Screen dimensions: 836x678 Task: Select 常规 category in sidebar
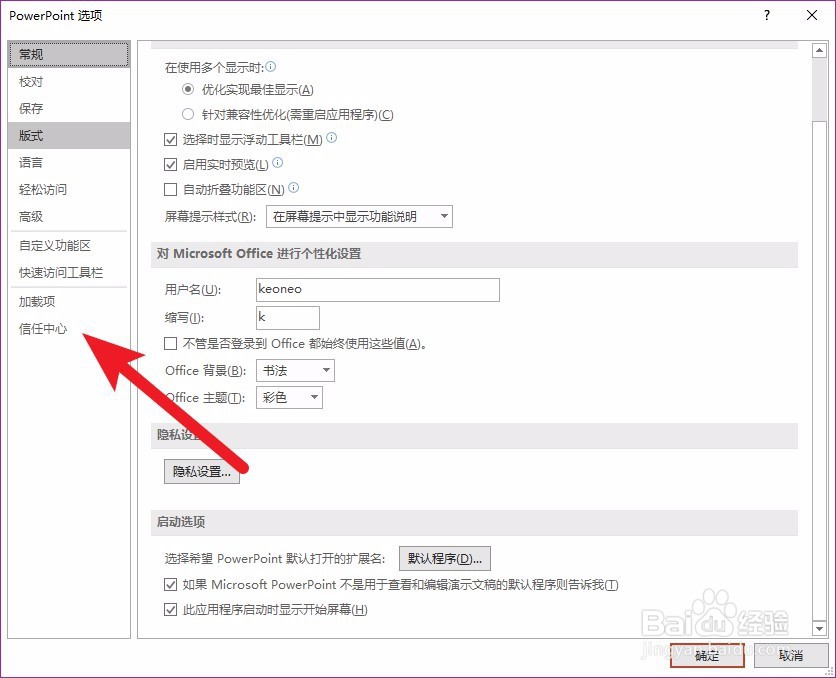click(69, 54)
